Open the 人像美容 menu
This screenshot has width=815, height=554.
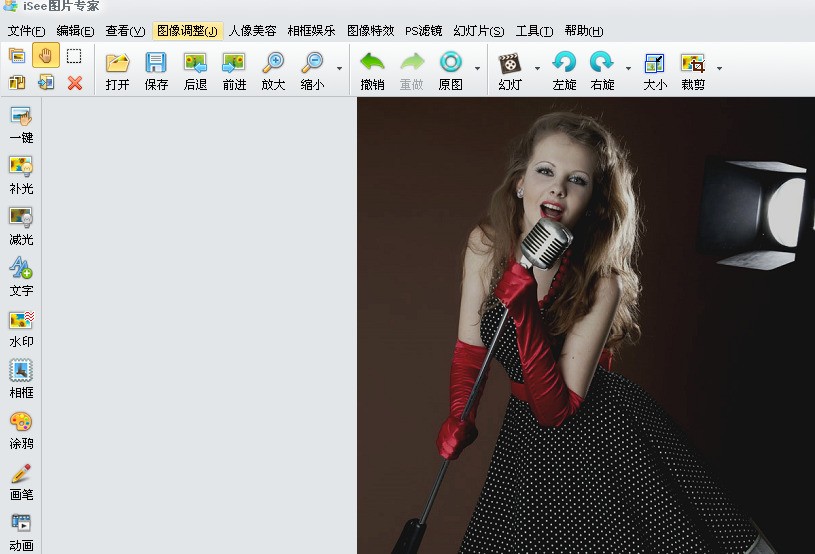253,31
